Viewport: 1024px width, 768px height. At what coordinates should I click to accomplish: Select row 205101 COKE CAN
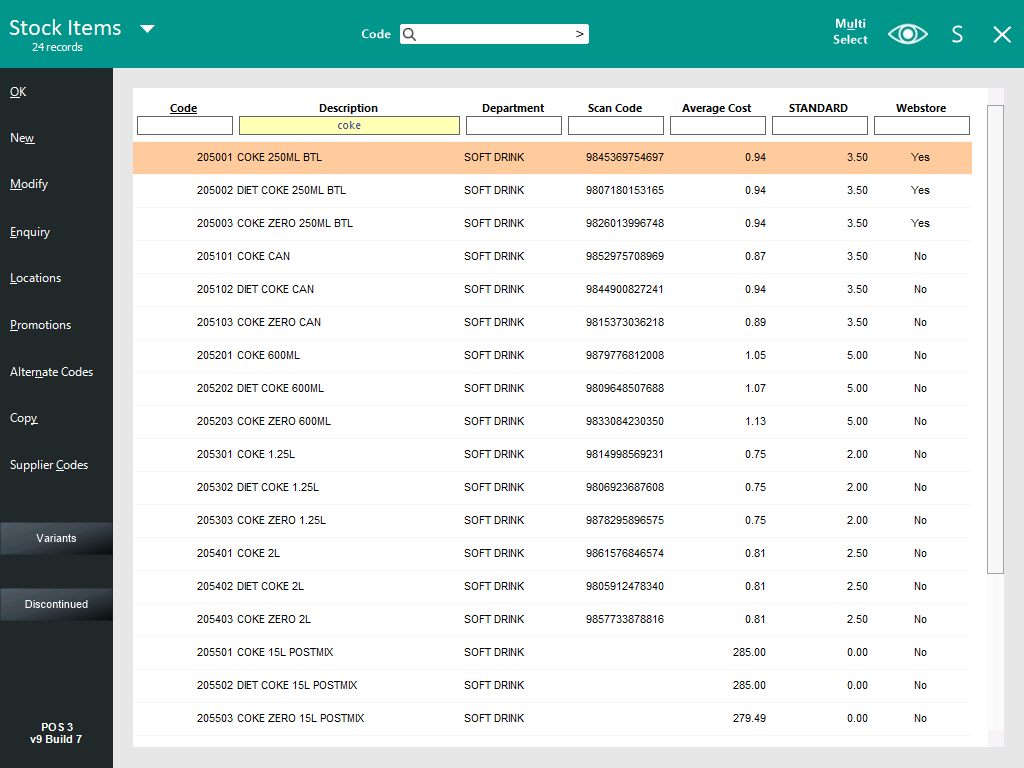click(552, 257)
